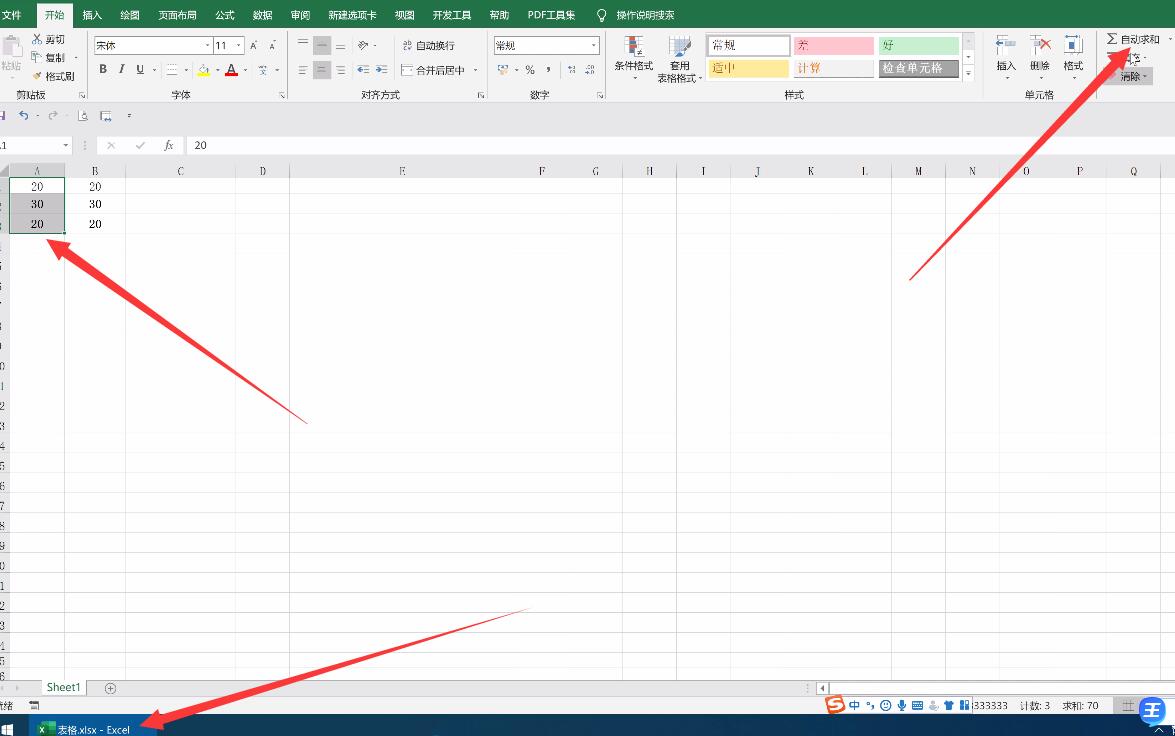Select the Sheet1 worksheet tab
Image resolution: width=1175 pixels, height=736 pixels.
63,688
